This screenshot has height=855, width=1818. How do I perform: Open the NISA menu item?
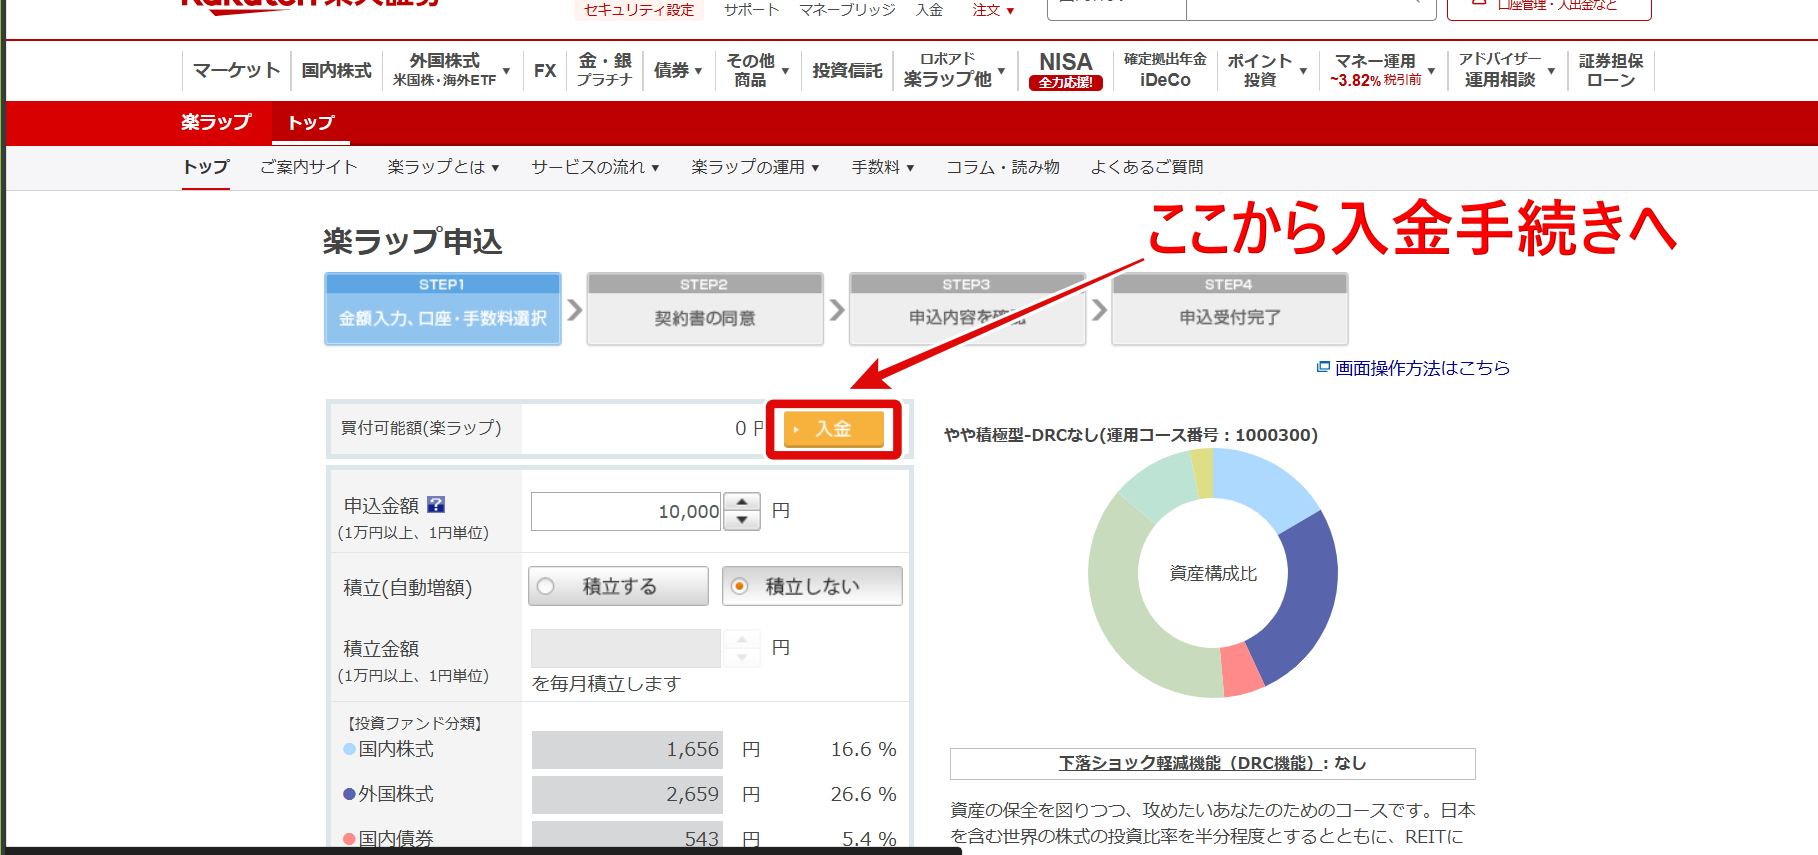click(x=1066, y=70)
